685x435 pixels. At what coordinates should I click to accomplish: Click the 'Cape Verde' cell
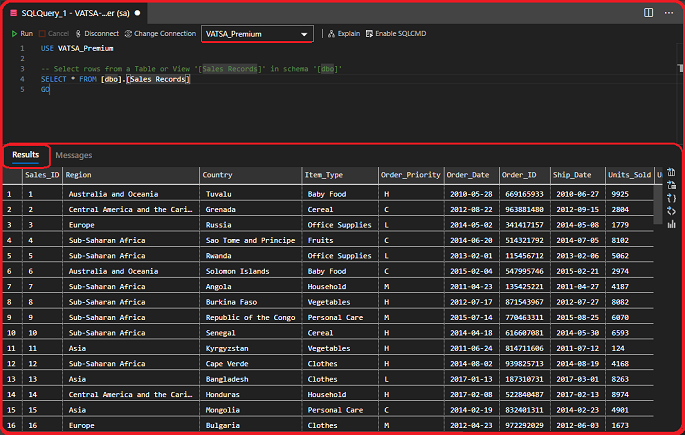tap(250, 363)
